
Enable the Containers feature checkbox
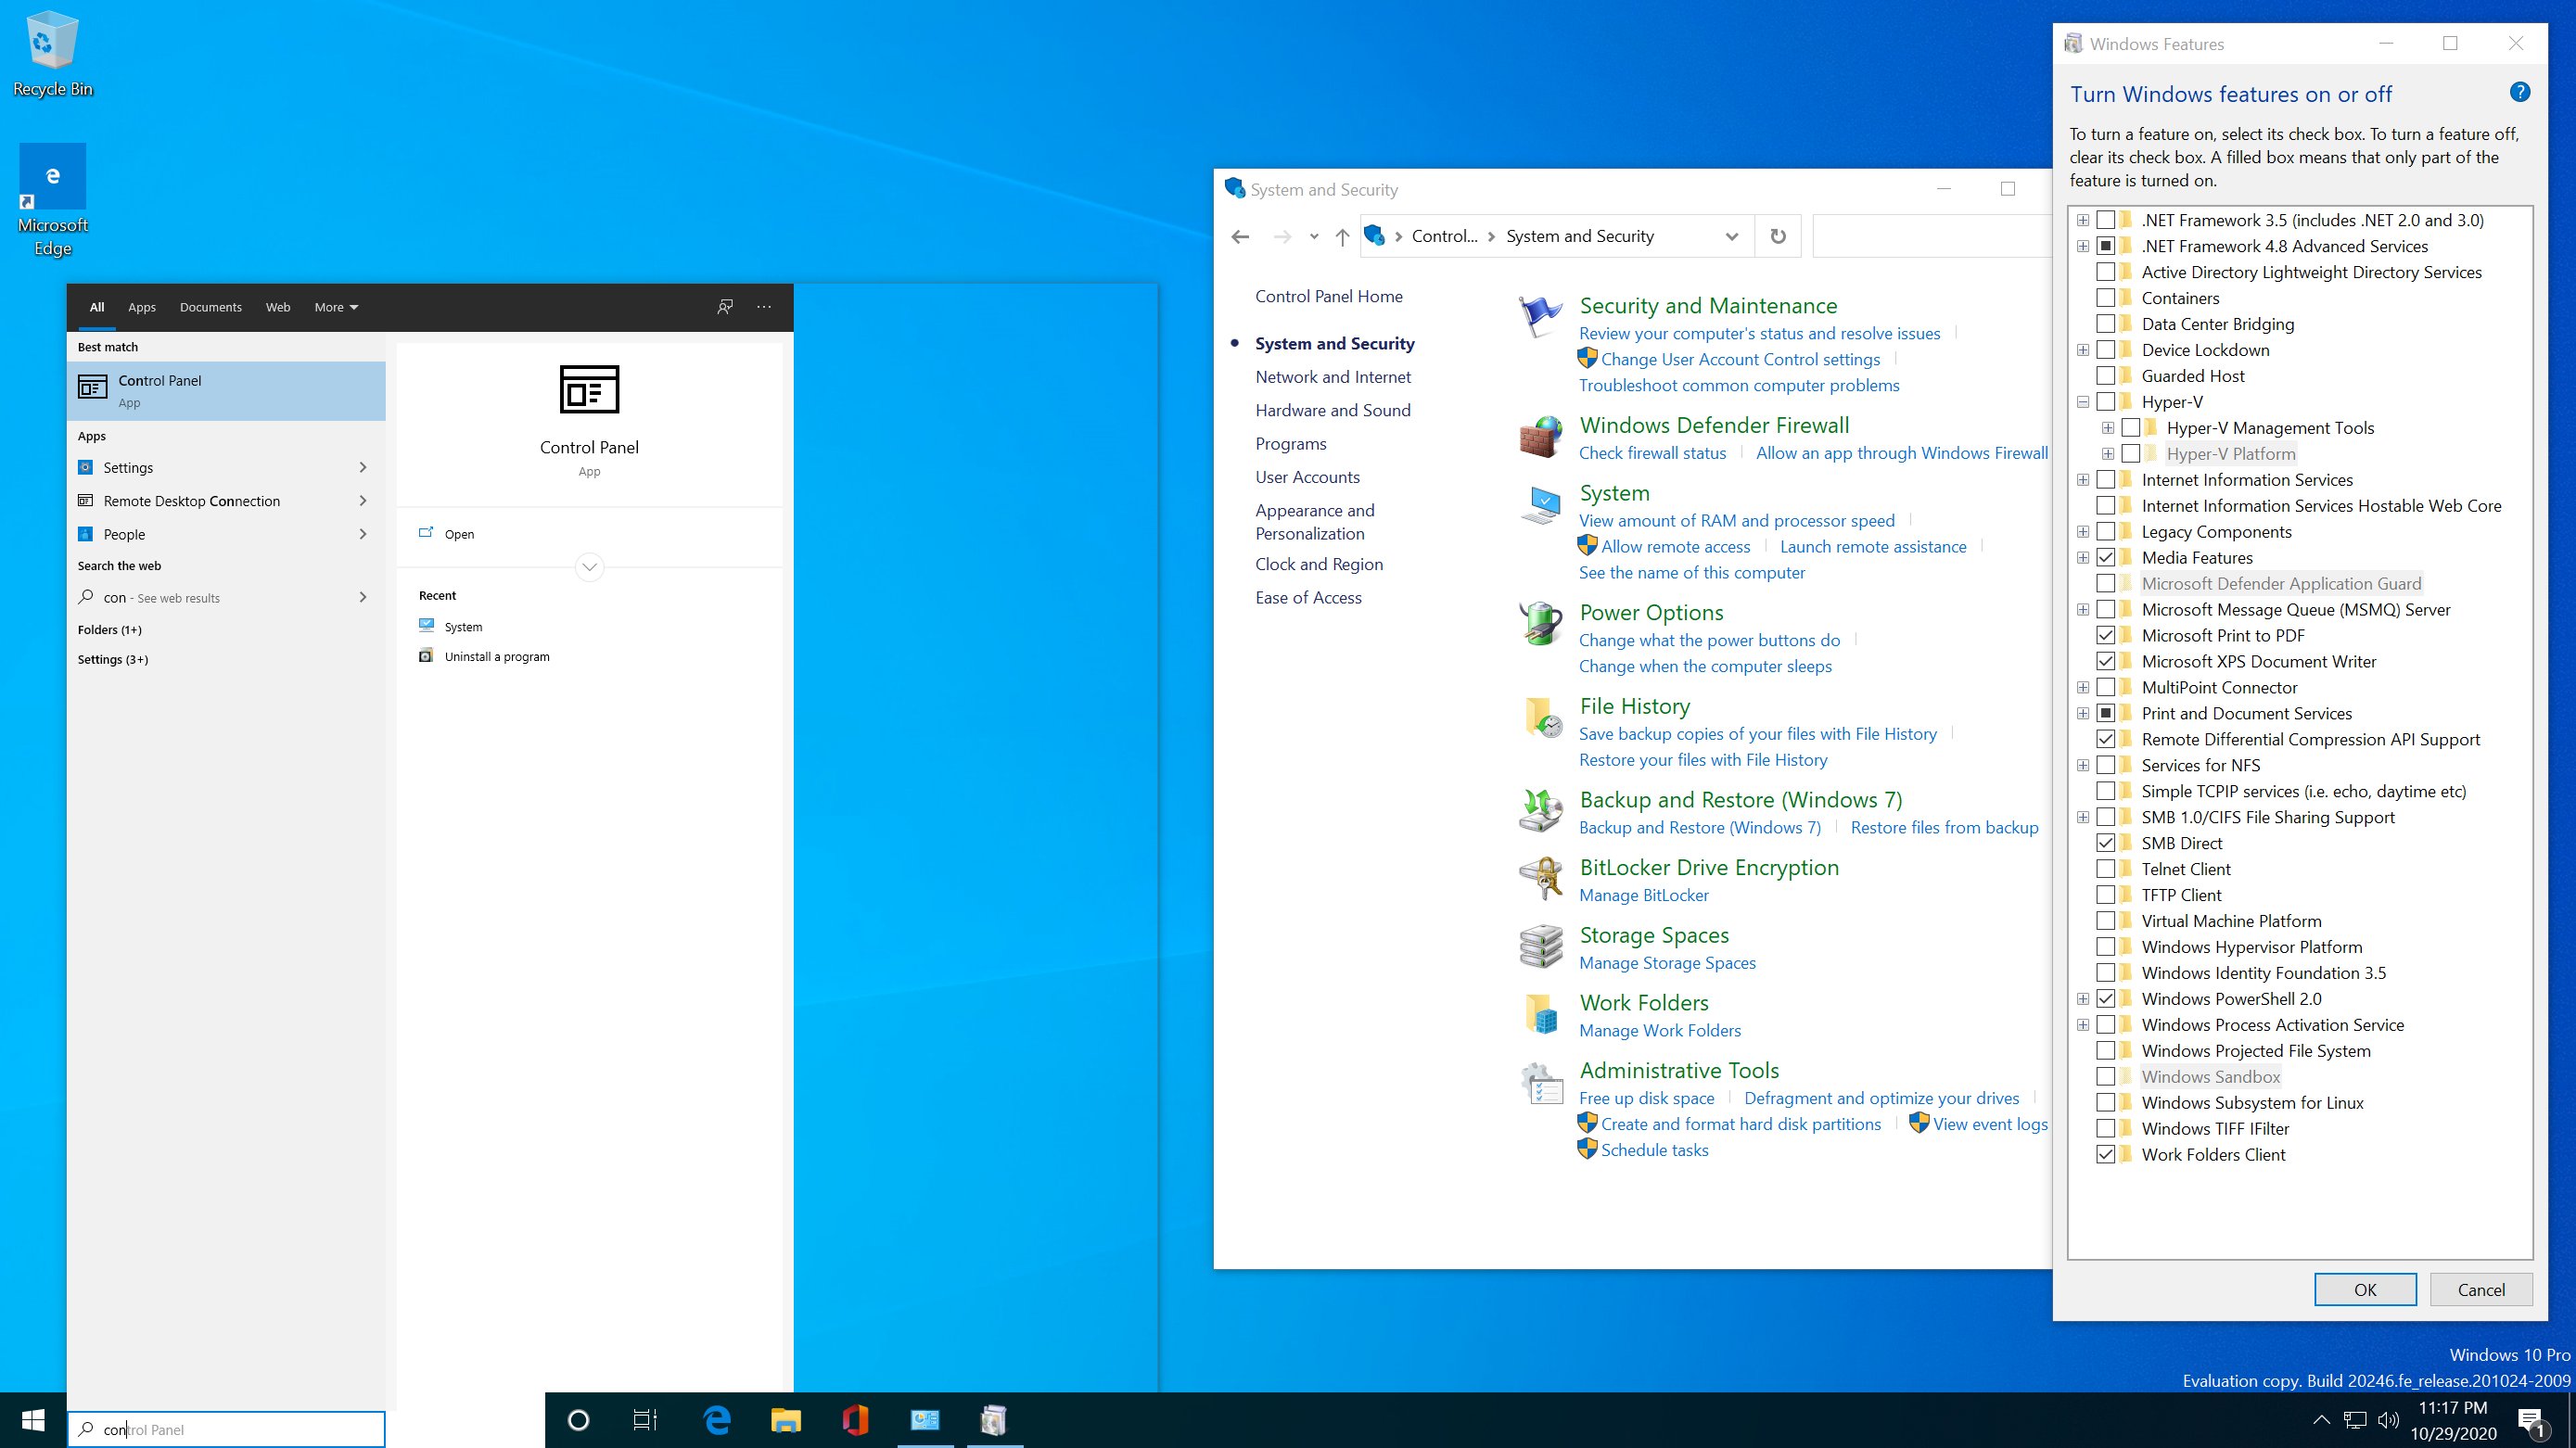[x=2106, y=298]
